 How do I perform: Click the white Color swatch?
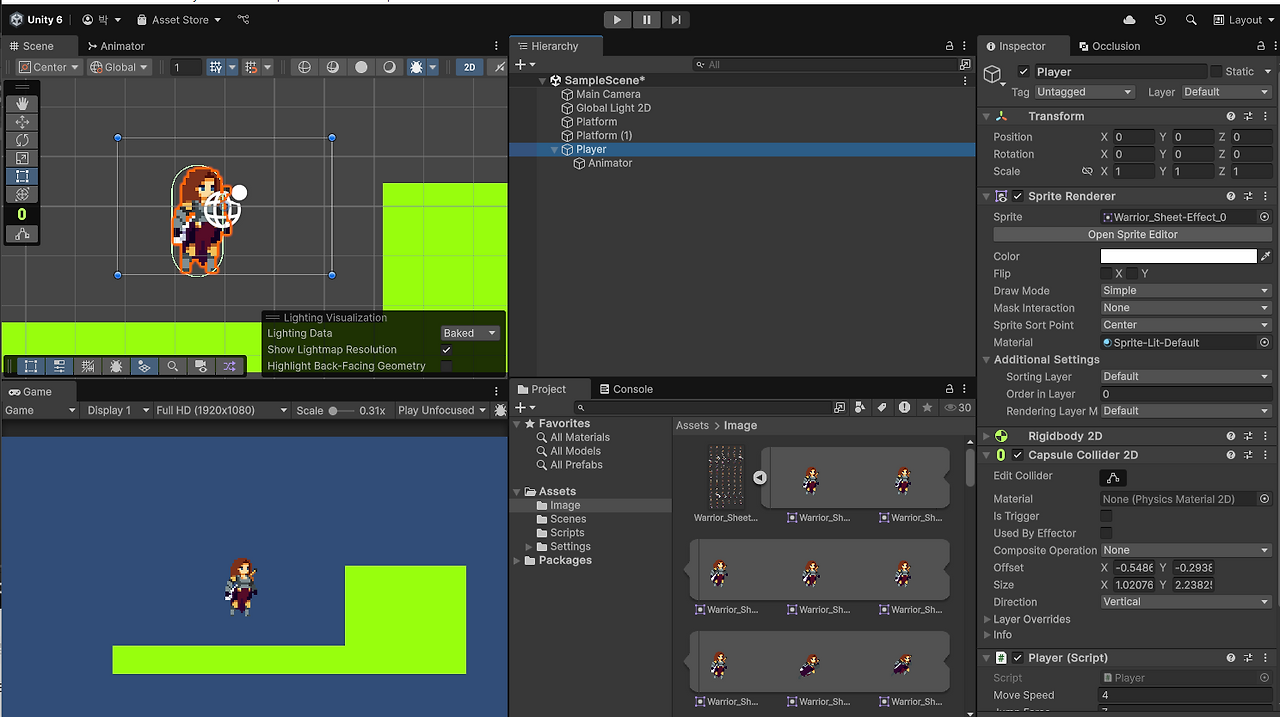1178,257
